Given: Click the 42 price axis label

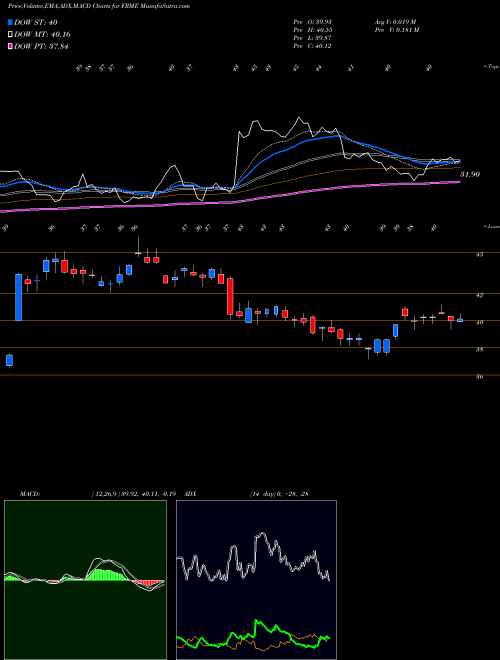Looking at the screenshot, I should pyautogui.click(x=478, y=295).
